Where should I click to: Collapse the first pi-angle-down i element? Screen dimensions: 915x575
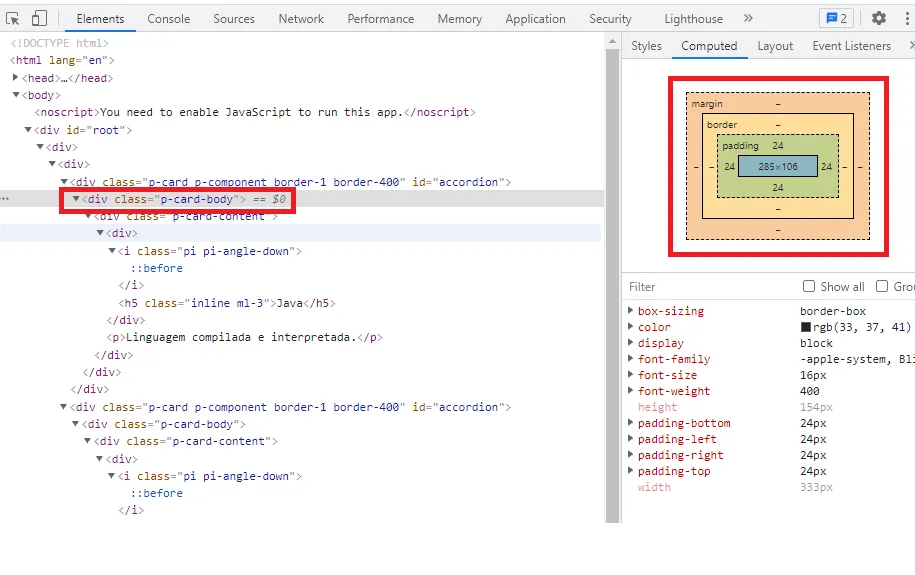(x=112, y=250)
